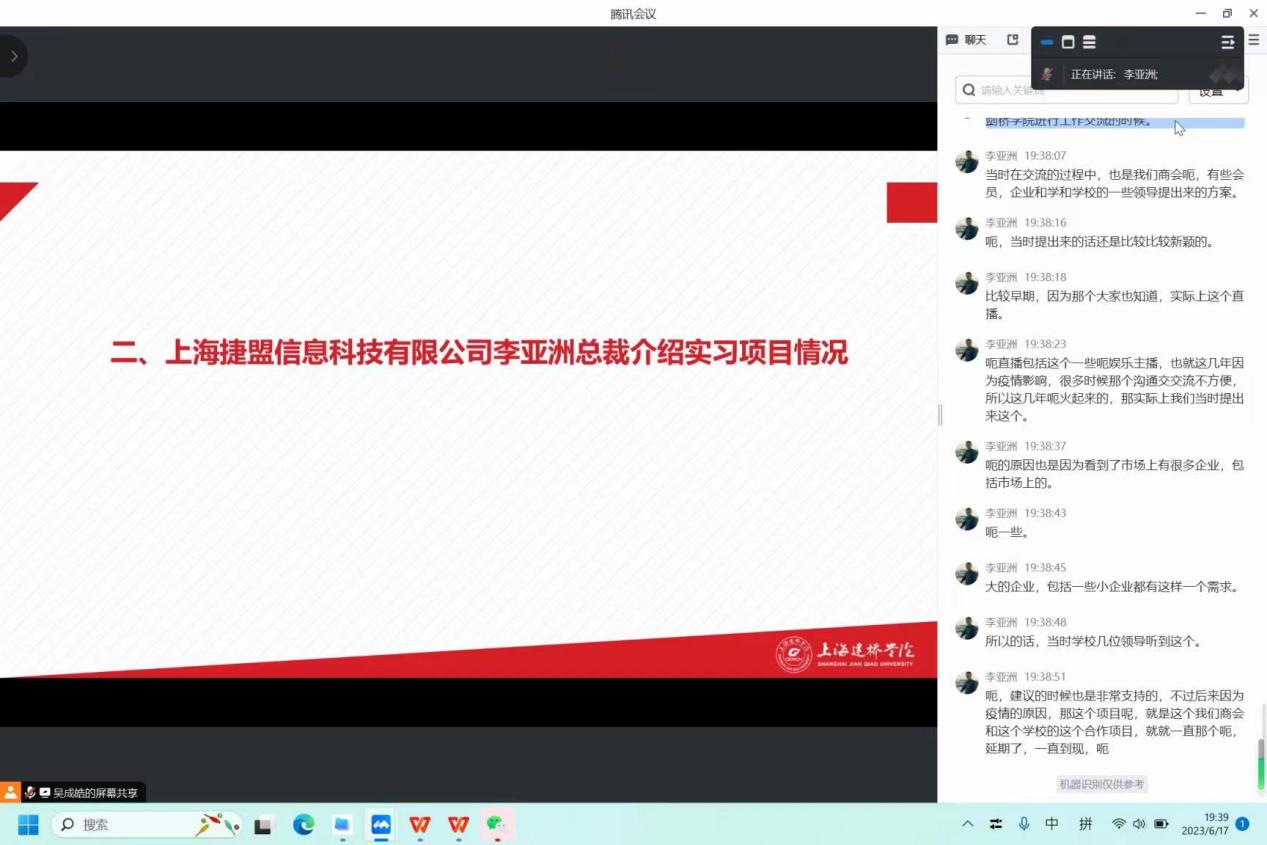Screen dimensions: 1267x845
Task: Select the line 呃，当时提出来的话还是比较比较新颖的
Action: tap(1099, 242)
